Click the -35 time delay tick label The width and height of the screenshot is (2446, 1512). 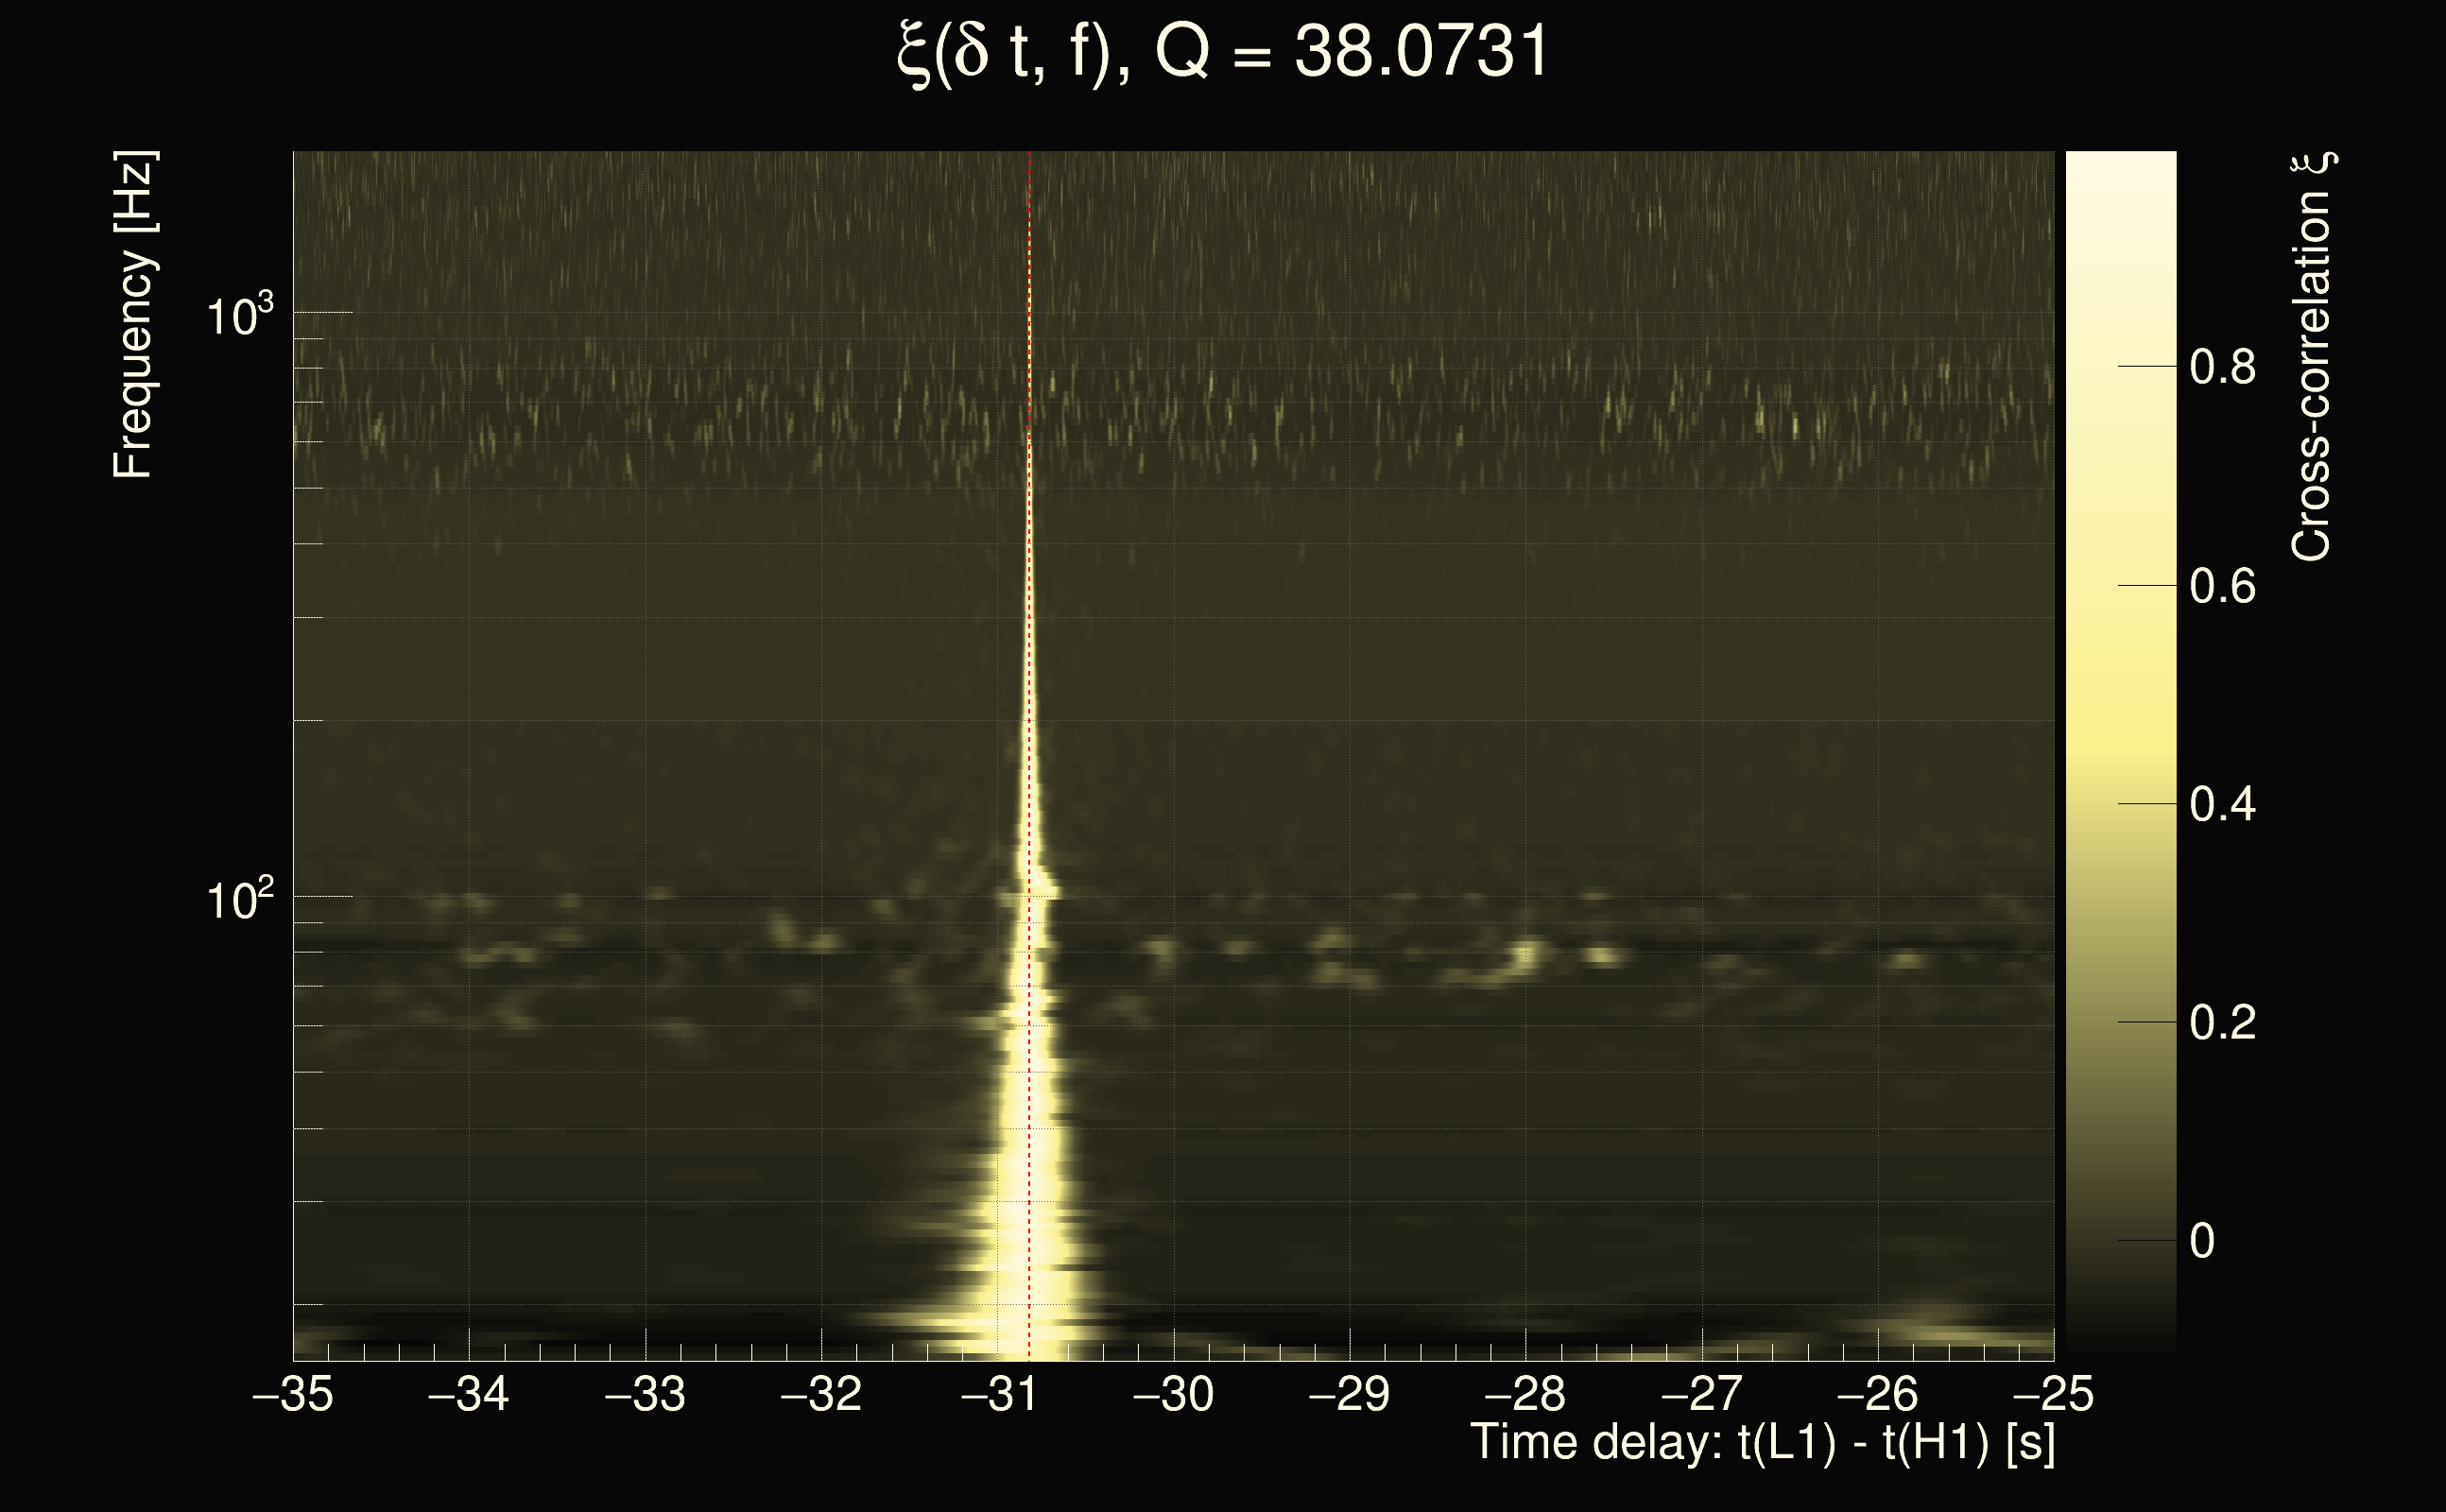tap(292, 1394)
